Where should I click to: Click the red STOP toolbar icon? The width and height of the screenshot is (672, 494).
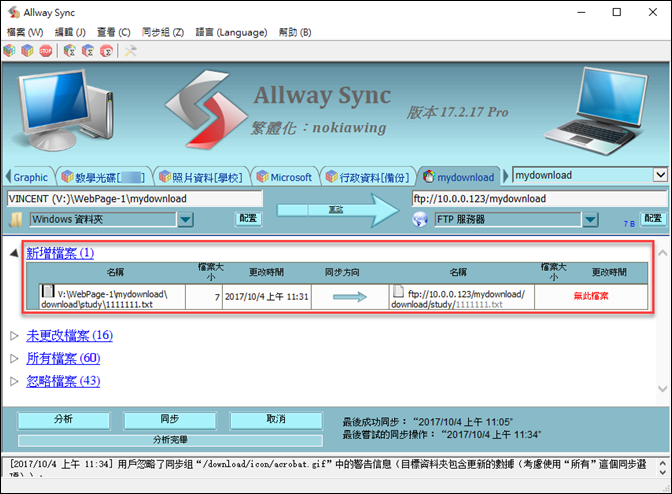[x=46, y=51]
